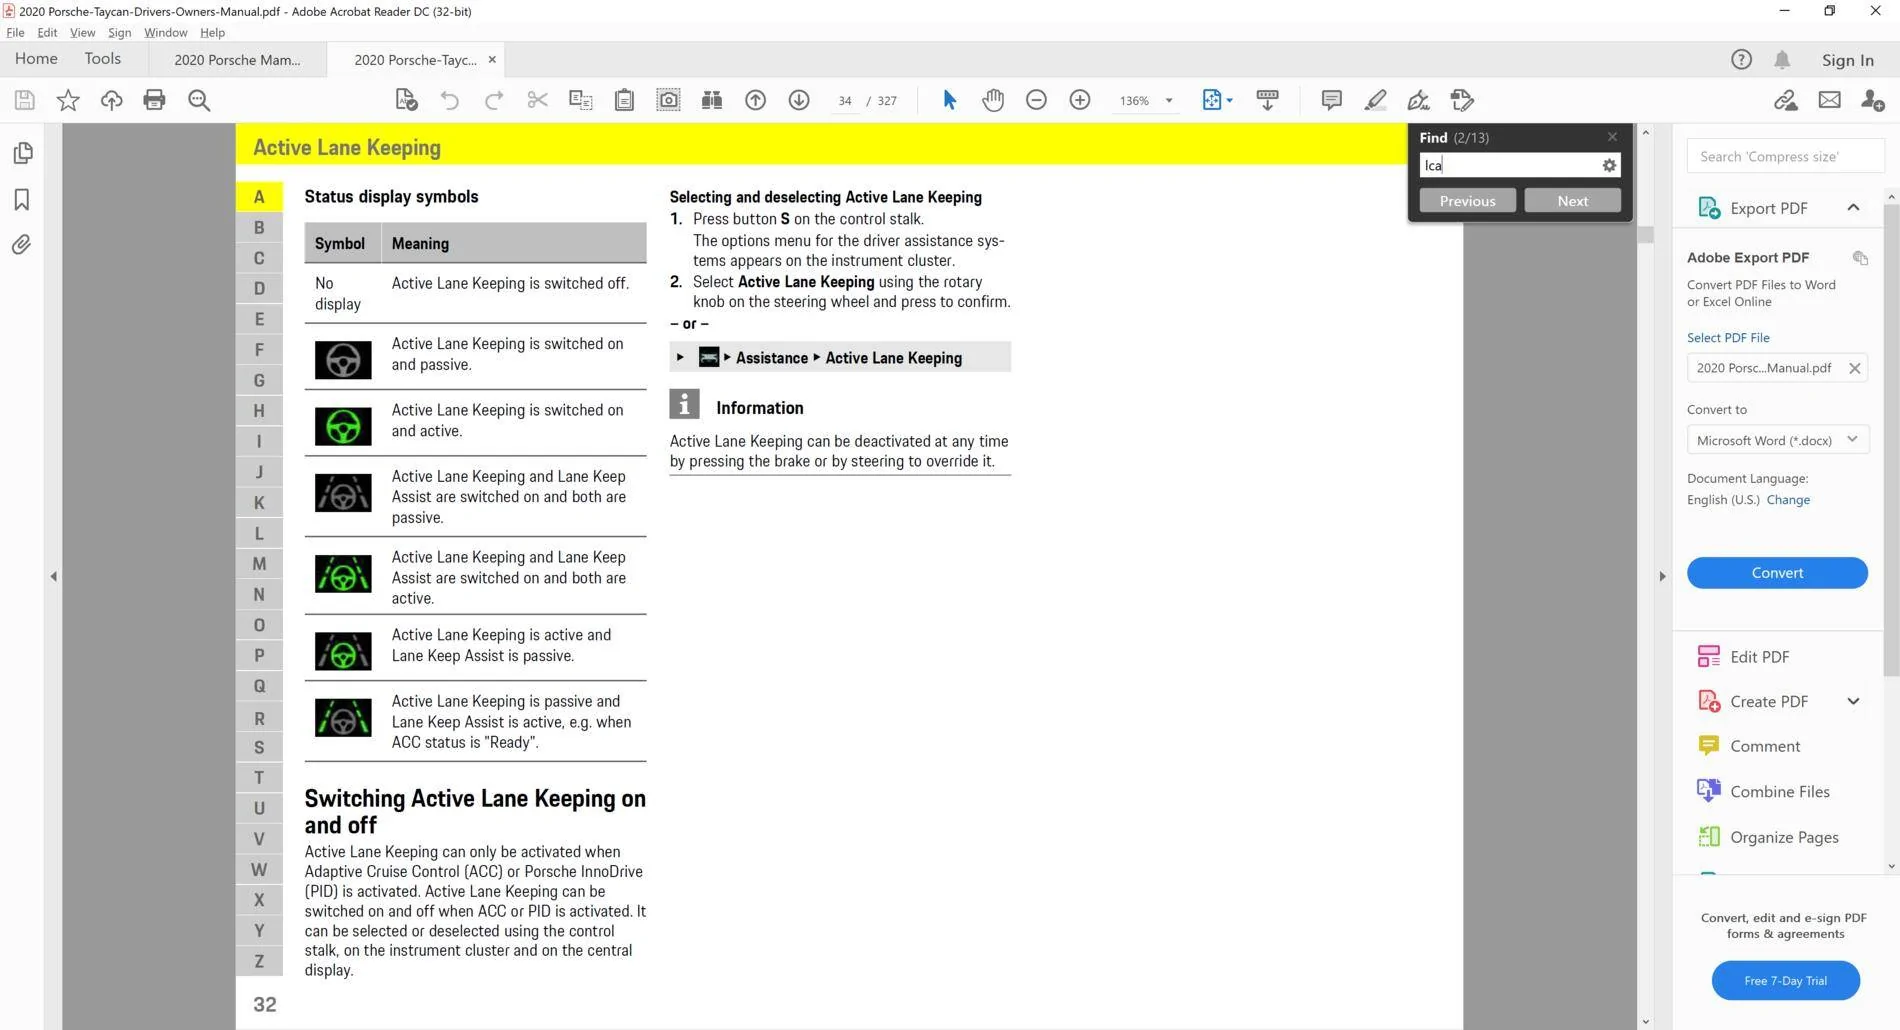This screenshot has width=1900, height=1030.
Task: Click the Highlight text pen icon
Action: [1375, 100]
